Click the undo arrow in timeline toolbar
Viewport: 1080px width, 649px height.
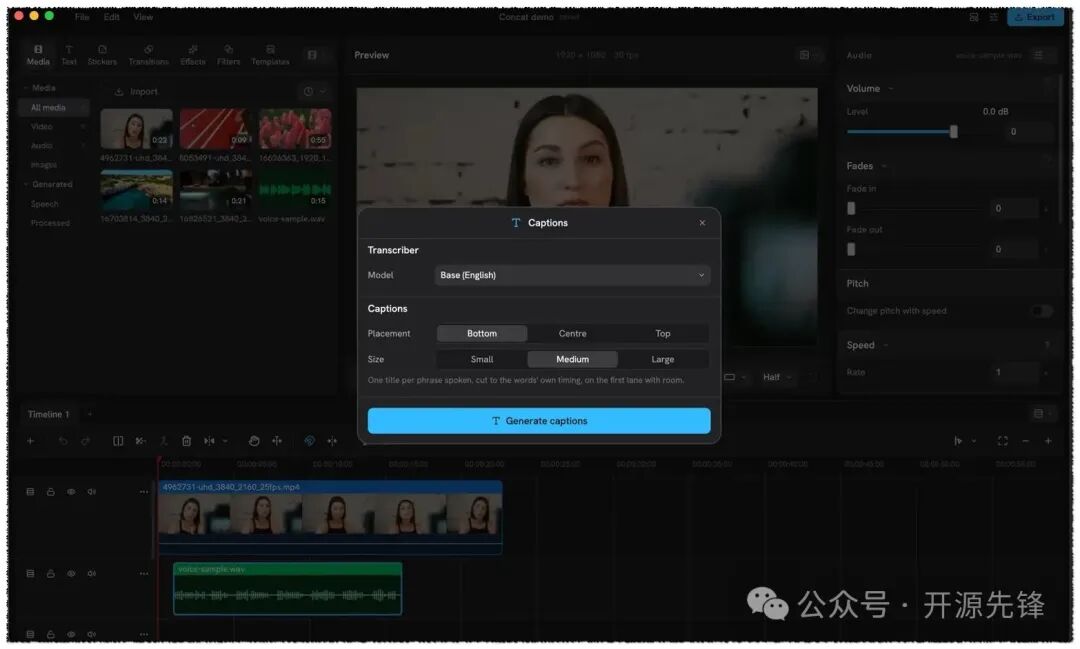tap(63, 441)
